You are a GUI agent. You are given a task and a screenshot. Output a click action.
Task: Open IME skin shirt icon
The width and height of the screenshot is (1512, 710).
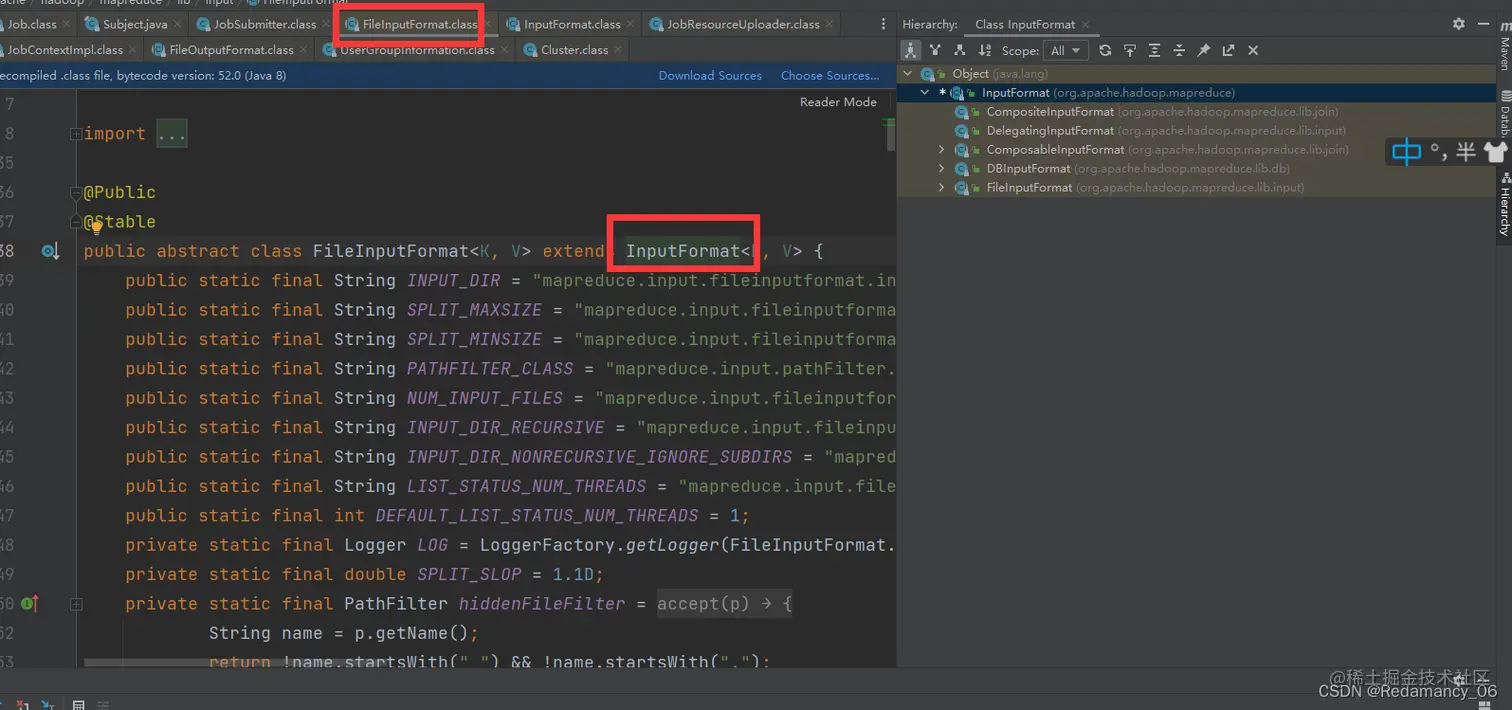tap(1495, 152)
